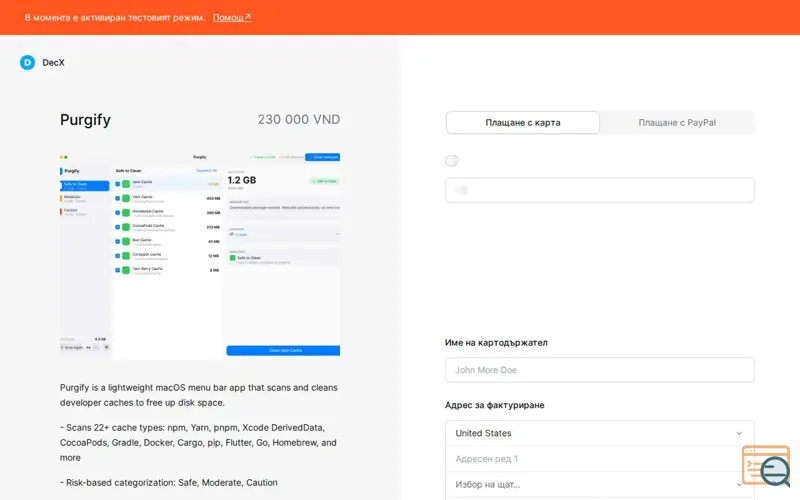This screenshot has width=800, height=500.
Task: Click the page inspector icon in corner
Action: coord(766,466)
